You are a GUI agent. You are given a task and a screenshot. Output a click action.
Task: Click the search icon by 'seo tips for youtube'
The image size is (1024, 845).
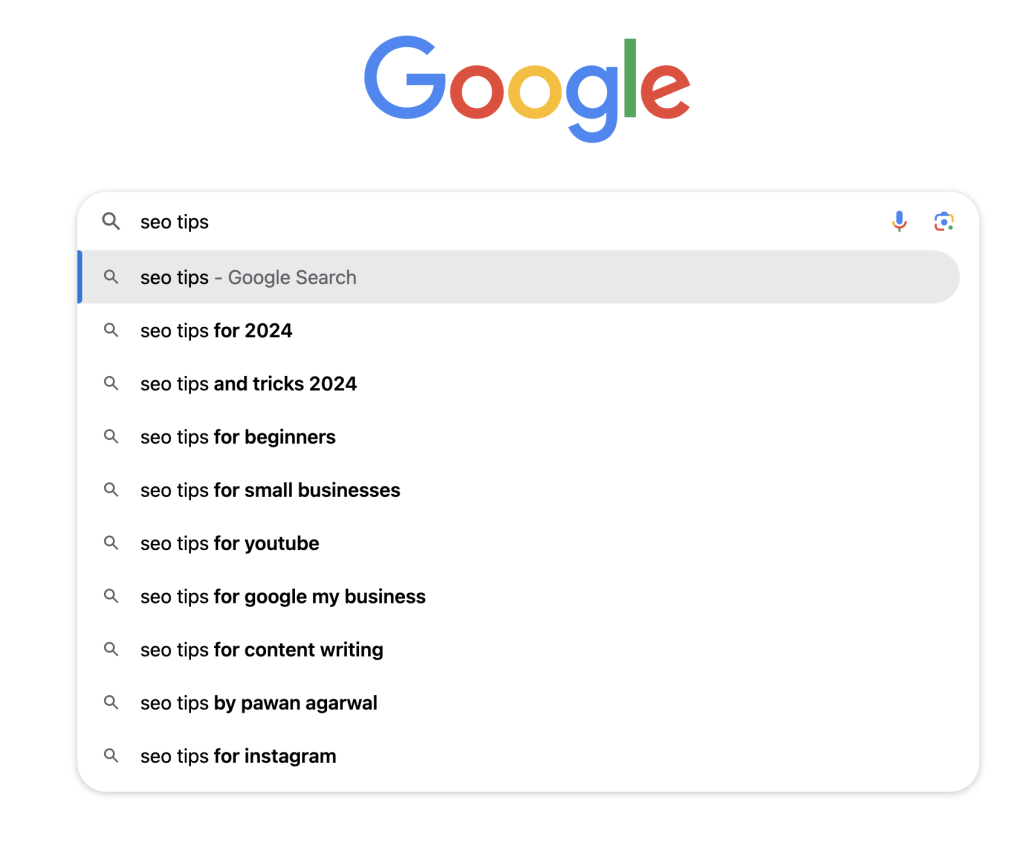pyautogui.click(x=111, y=543)
